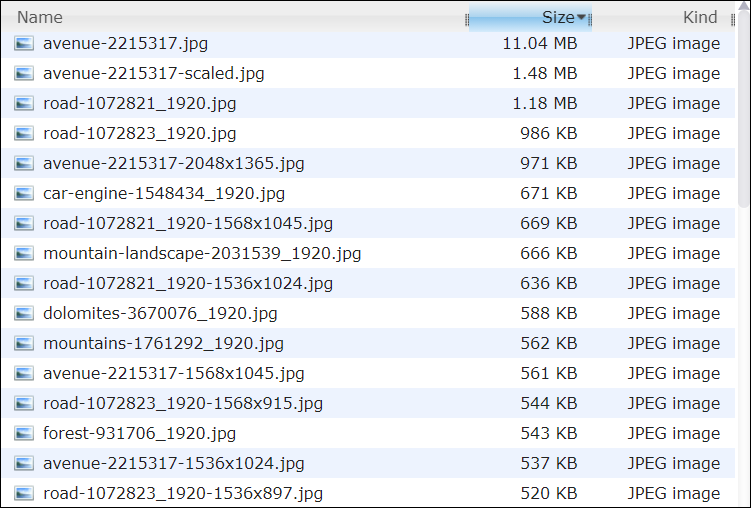Click the vertical scrollbar thumb
The image size is (751, 508).
point(744,108)
